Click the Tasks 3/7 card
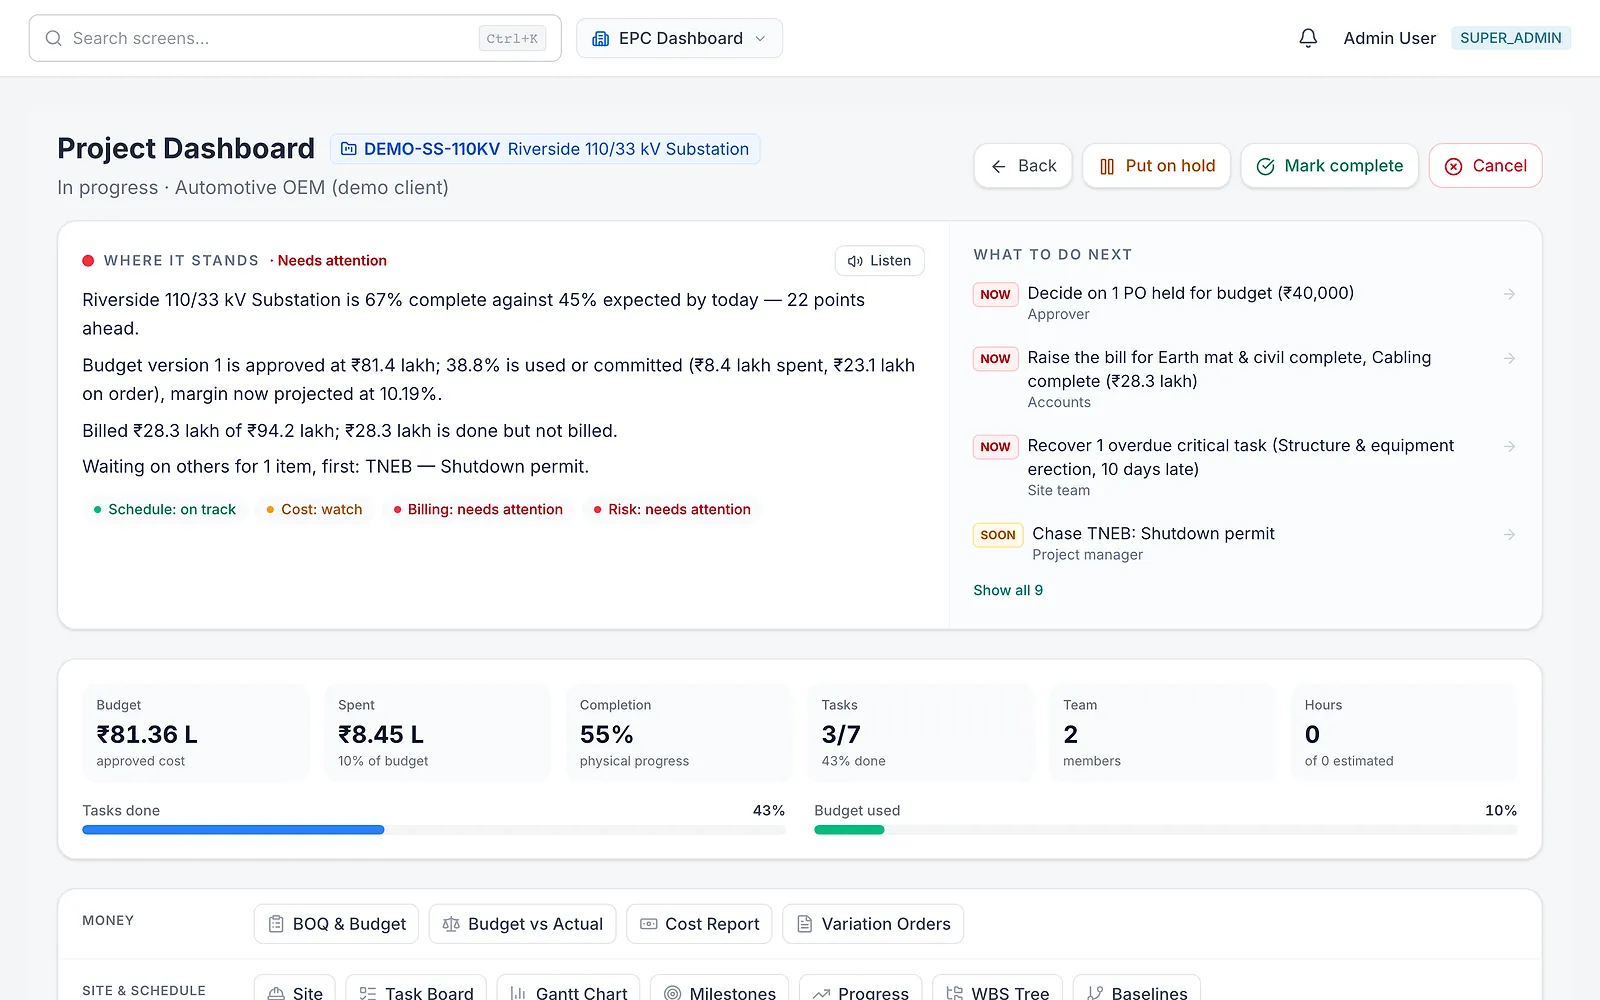This screenshot has height=1000, width=1600. click(x=921, y=733)
